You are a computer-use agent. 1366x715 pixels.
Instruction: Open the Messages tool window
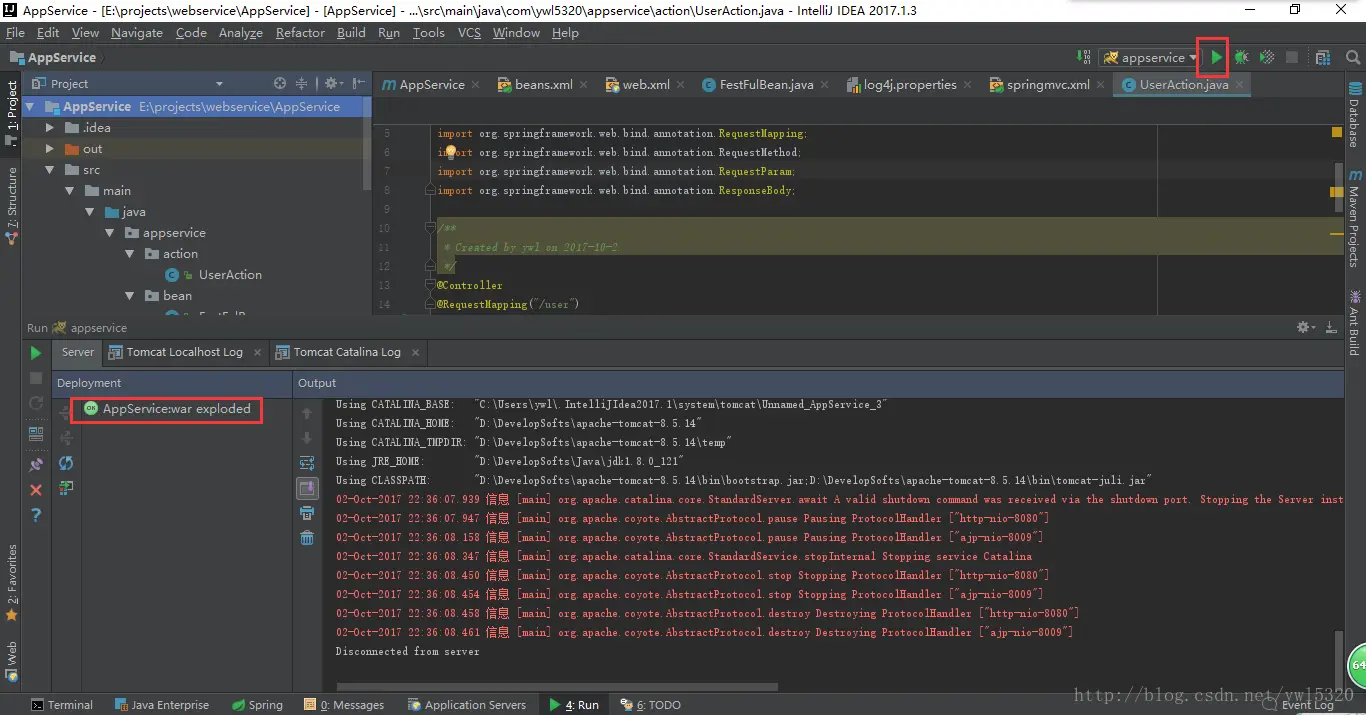[345, 705]
